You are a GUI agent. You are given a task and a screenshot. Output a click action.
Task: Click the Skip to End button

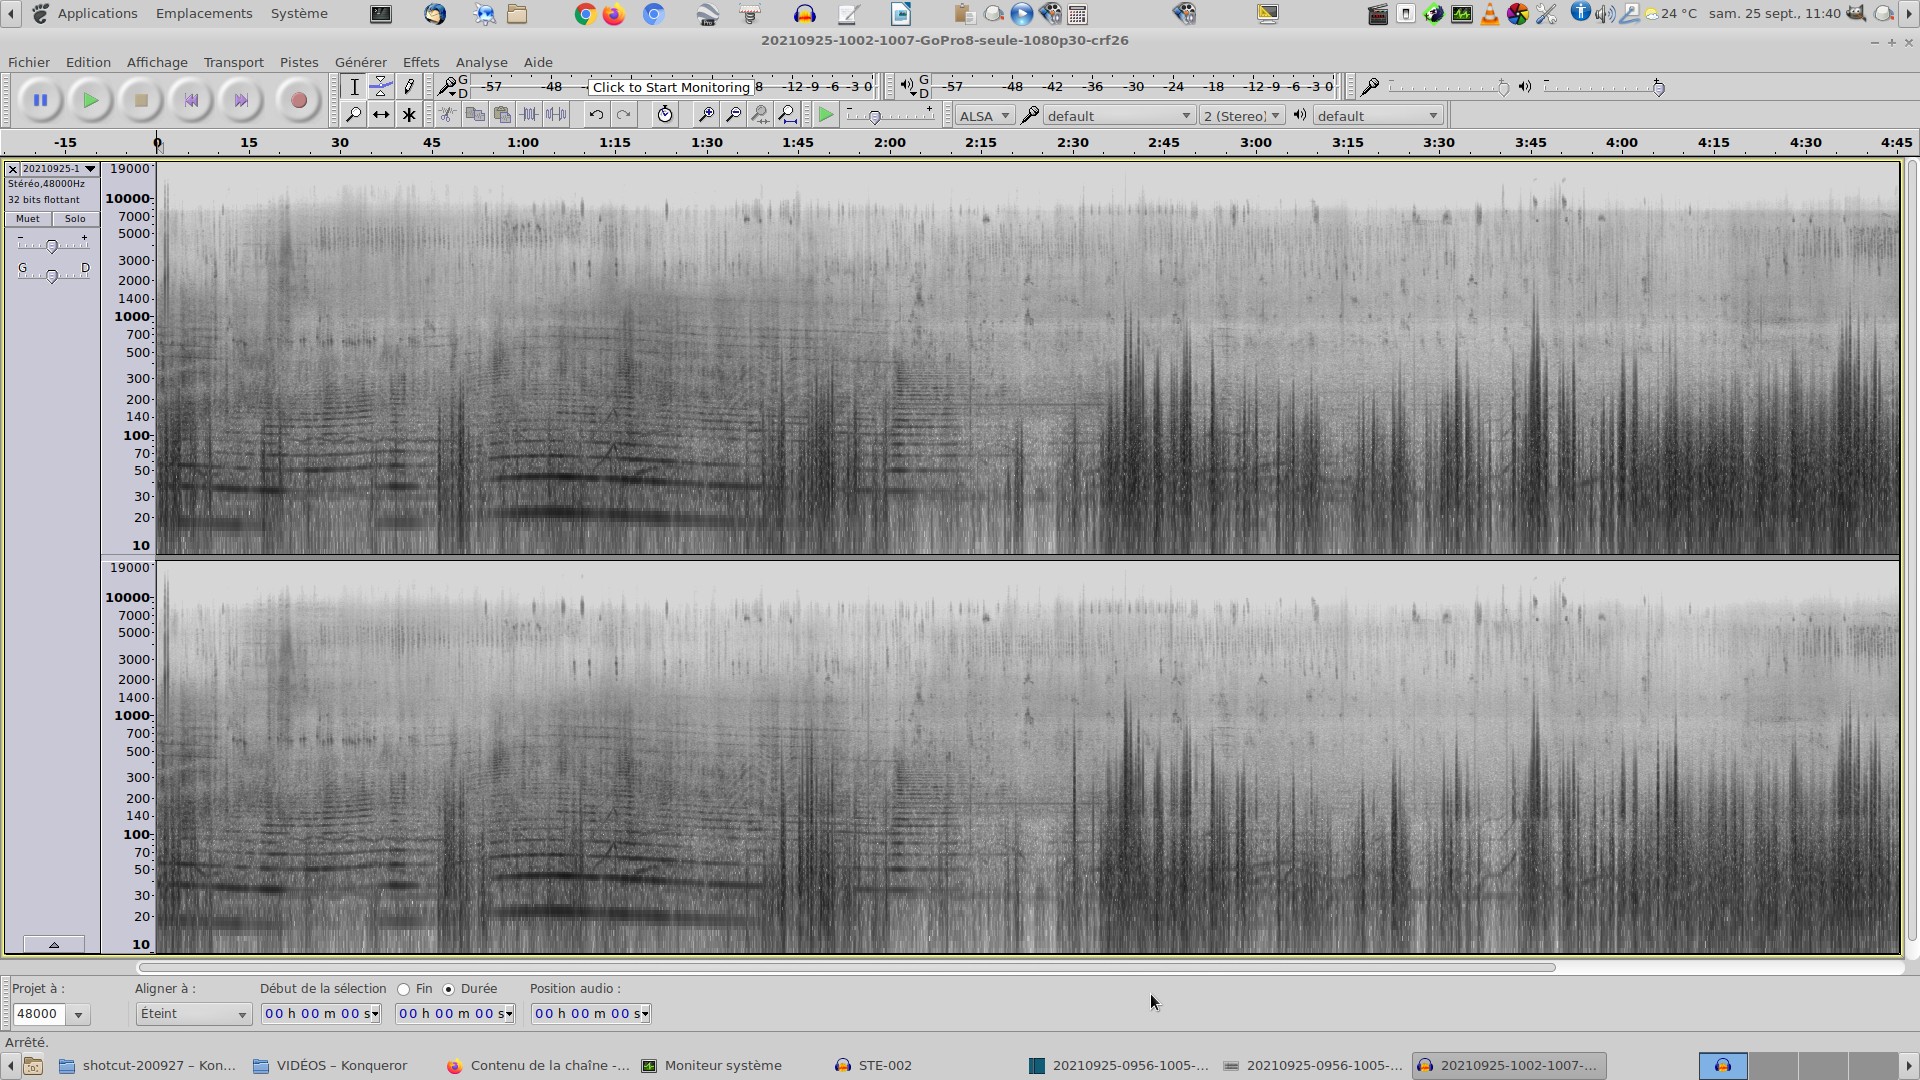(241, 100)
